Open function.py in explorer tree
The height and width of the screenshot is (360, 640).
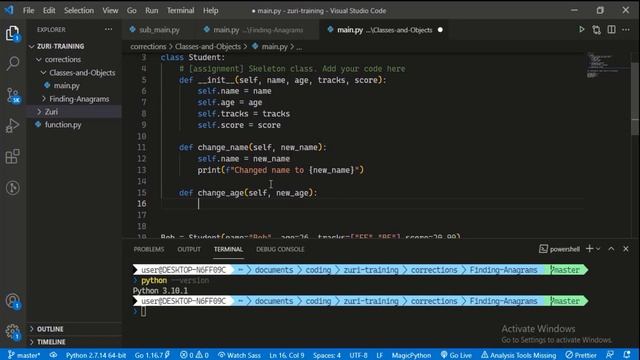74,124
